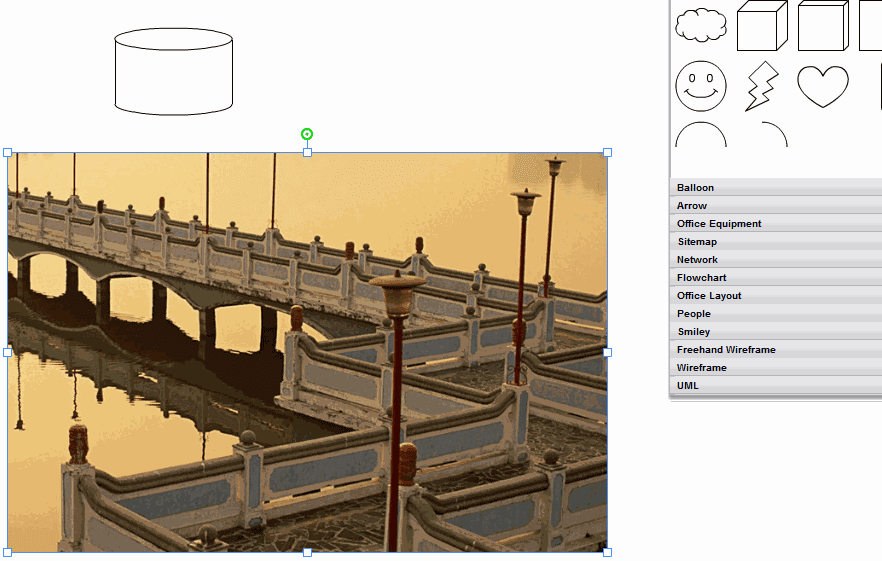Pick the 3D cube shape
The width and height of the screenshot is (882, 561).
(762, 26)
